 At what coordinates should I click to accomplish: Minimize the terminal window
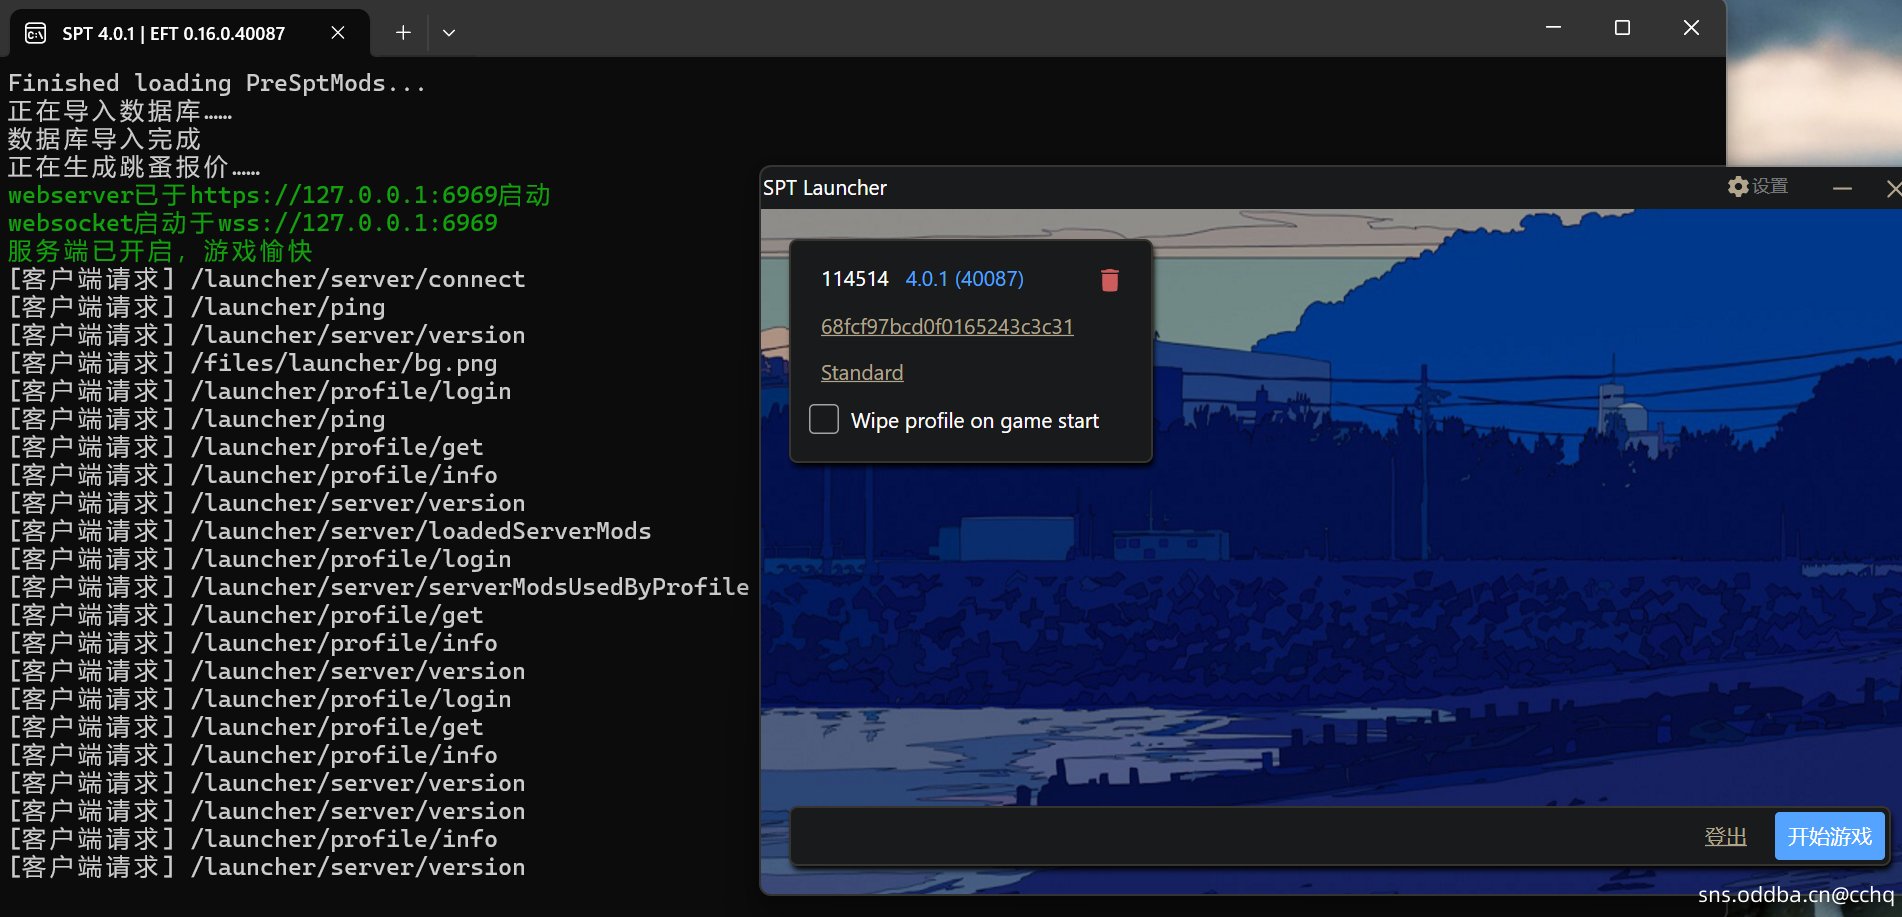click(x=1553, y=28)
